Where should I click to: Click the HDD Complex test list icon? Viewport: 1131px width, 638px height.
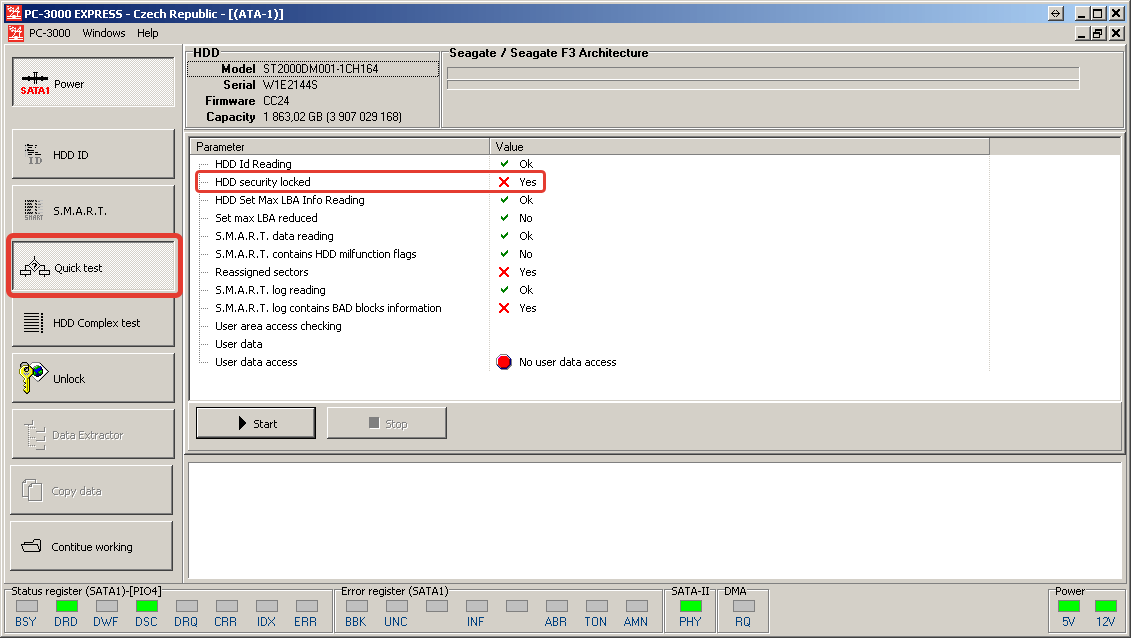pyautogui.click(x=33, y=322)
